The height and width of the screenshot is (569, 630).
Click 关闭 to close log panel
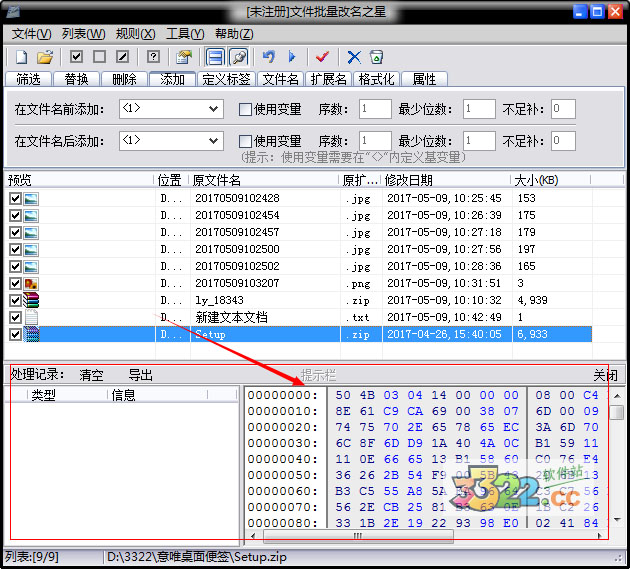click(605, 375)
